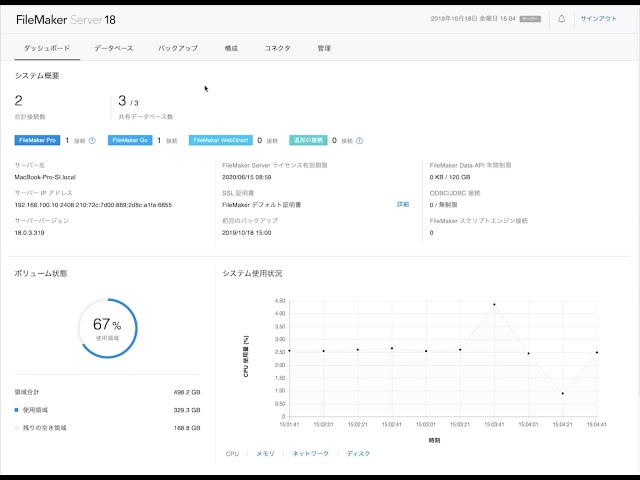Viewport: 640px width, 480px height.
Task: Show the ネットワーク usage chart
Action: pos(311,453)
